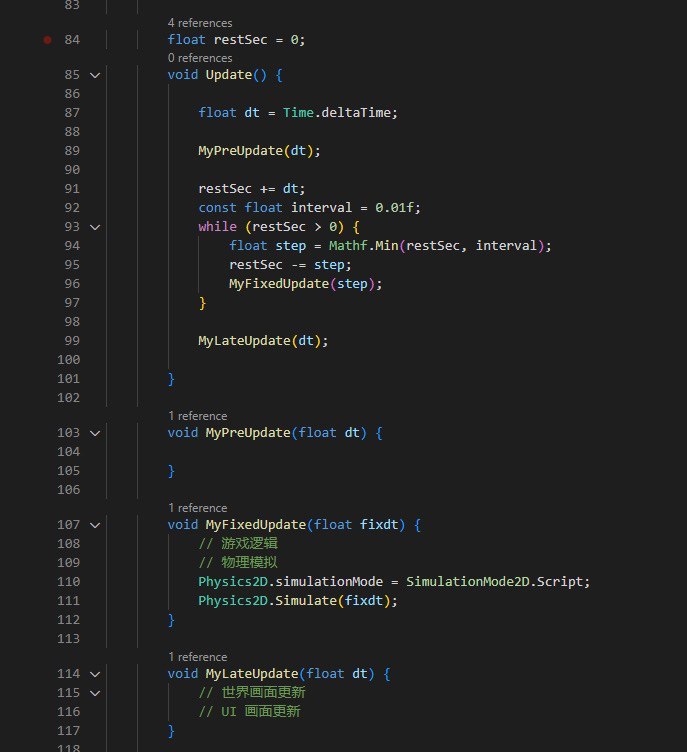Click the '// UI 画面更新' comment
The height and width of the screenshot is (752, 687).
click(249, 712)
